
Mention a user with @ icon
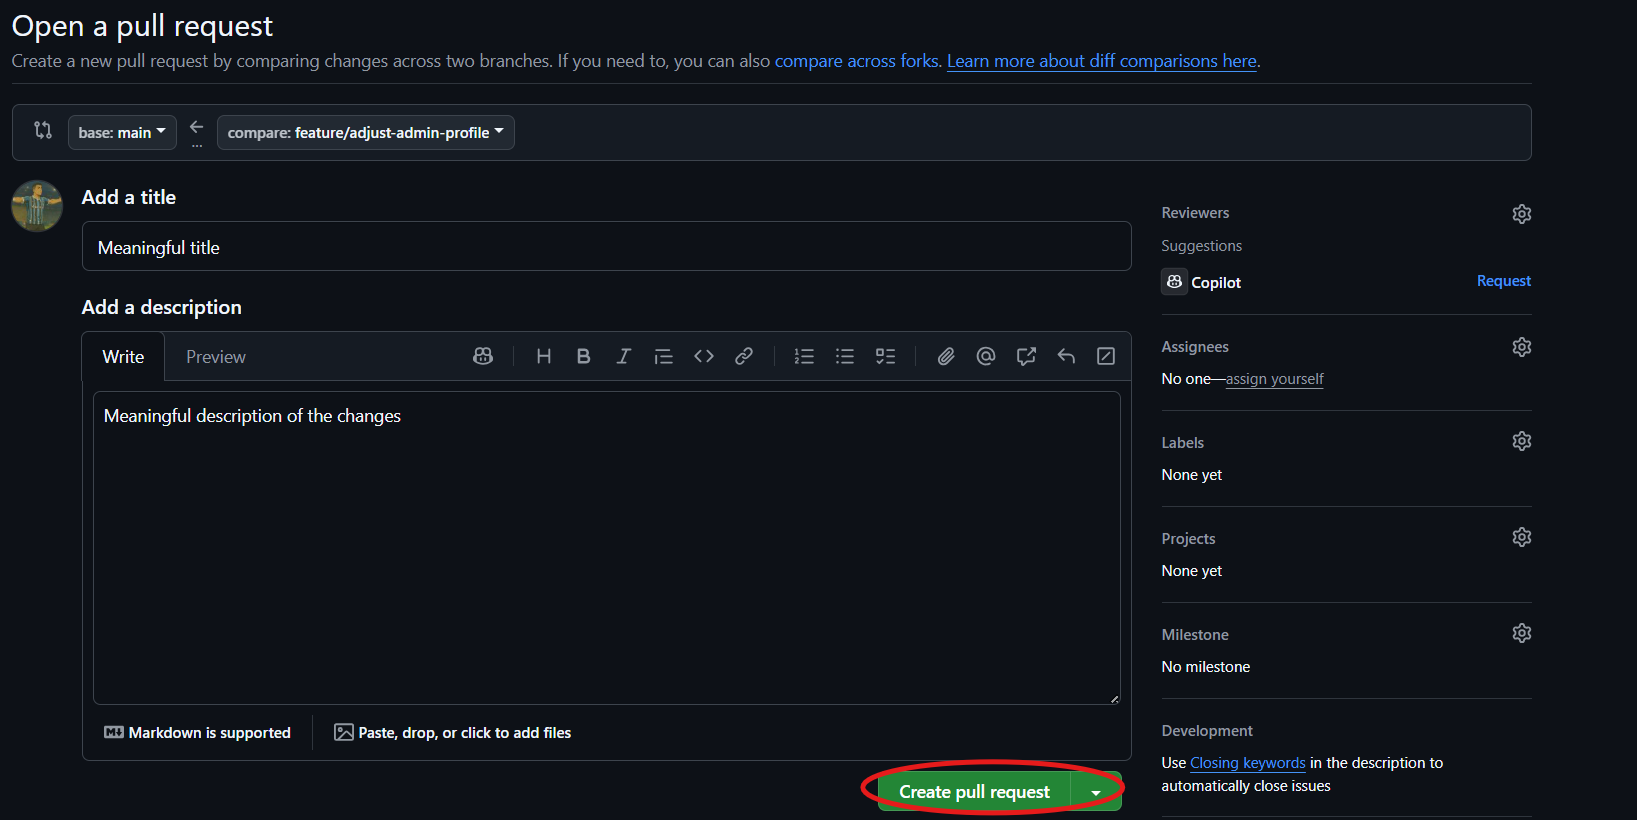pos(986,356)
